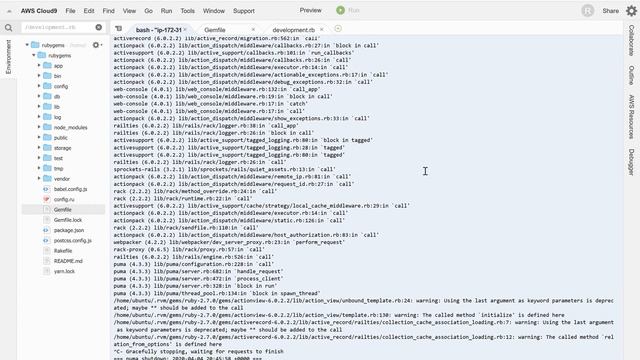Click the app folder icon
Screen dimensions: 640x360
click(x=47, y=65)
